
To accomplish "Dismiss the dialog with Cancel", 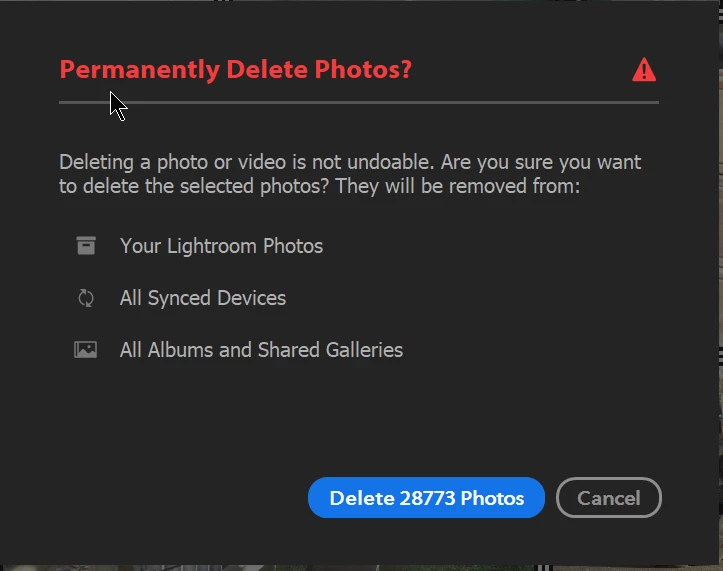I will (609, 498).
